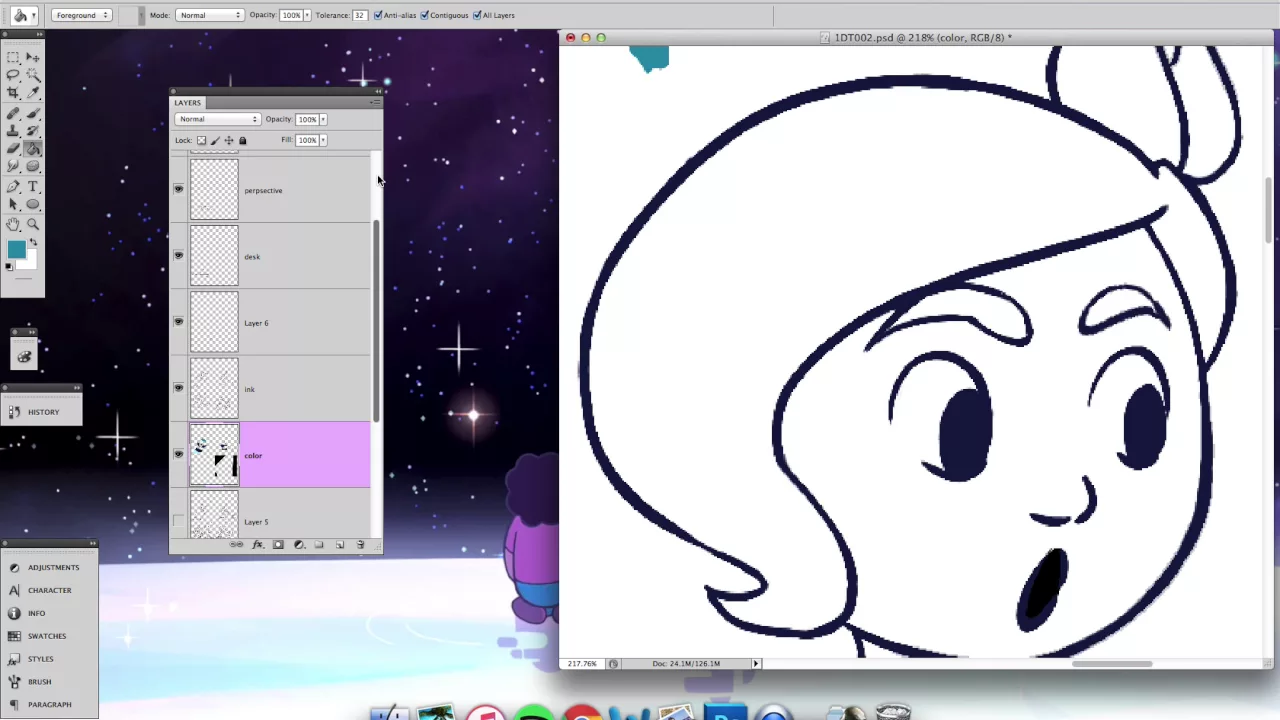
Task: Select the Hand tool
Action: tap(13, 224)
